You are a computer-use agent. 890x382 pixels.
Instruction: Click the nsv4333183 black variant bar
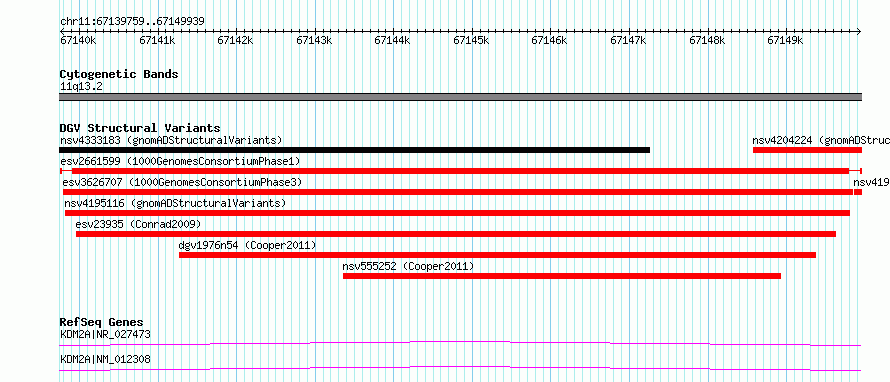pyautogui.click(x=355, y=150)
